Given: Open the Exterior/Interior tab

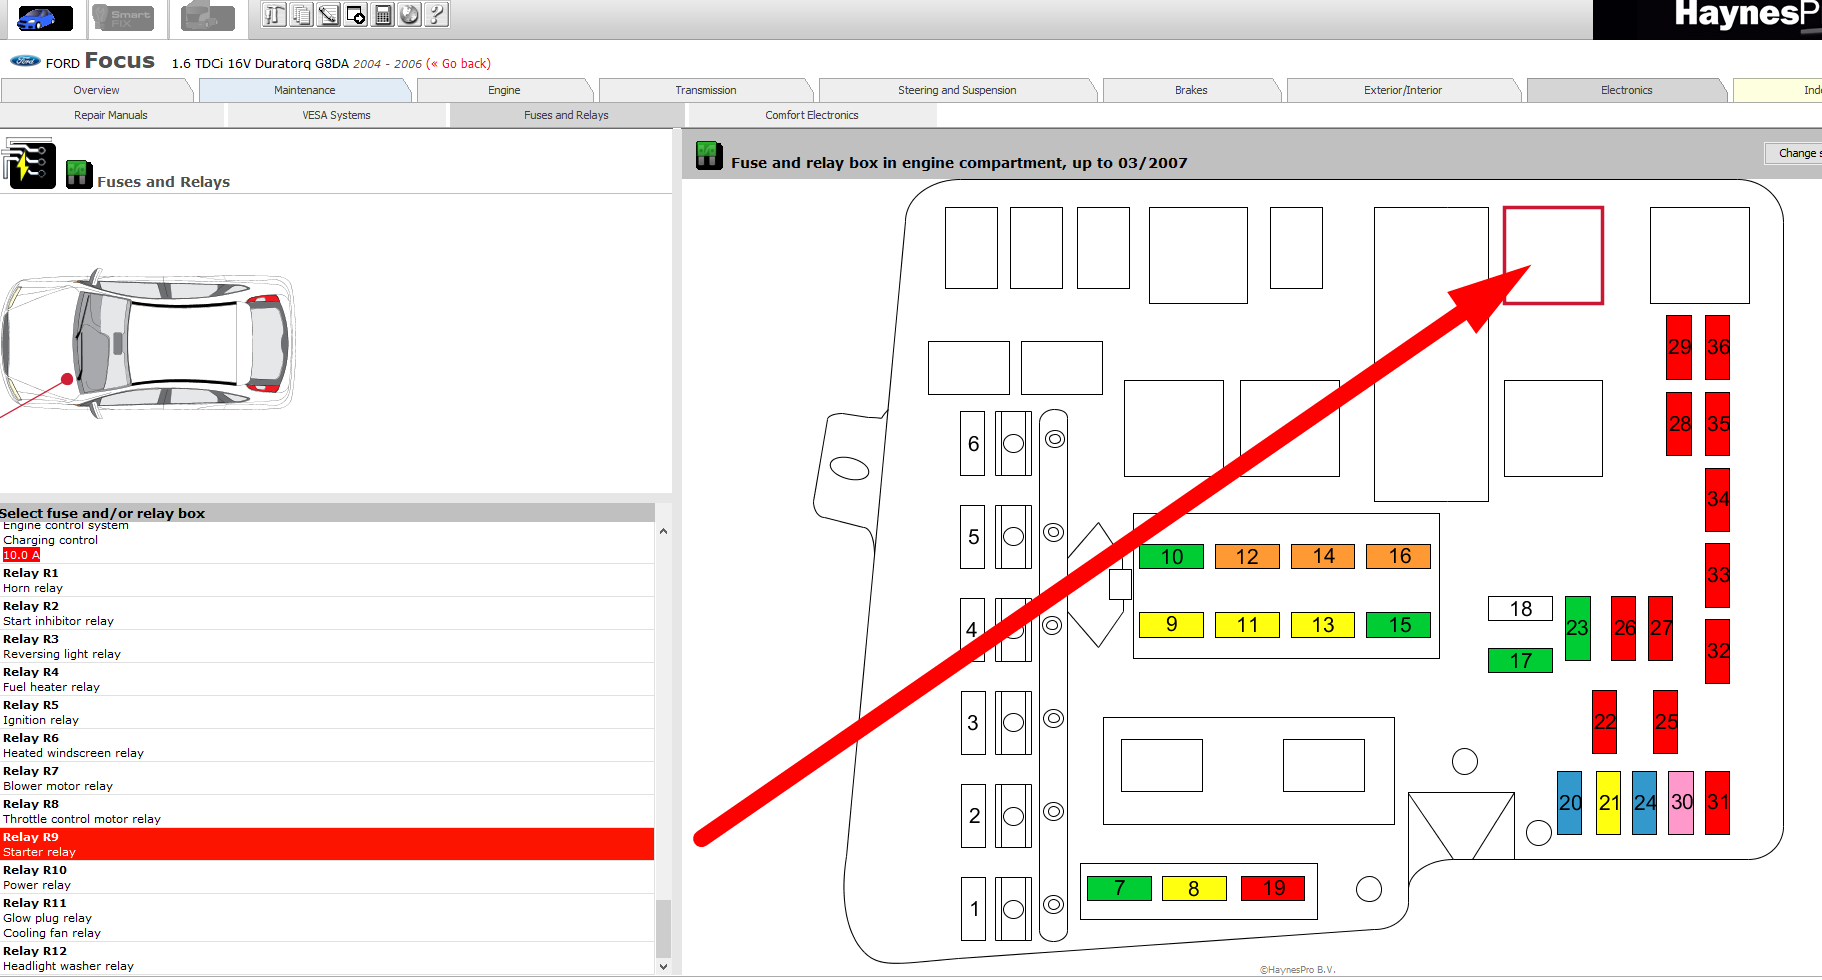Looking at the screenshot, I should (1403, 90).
